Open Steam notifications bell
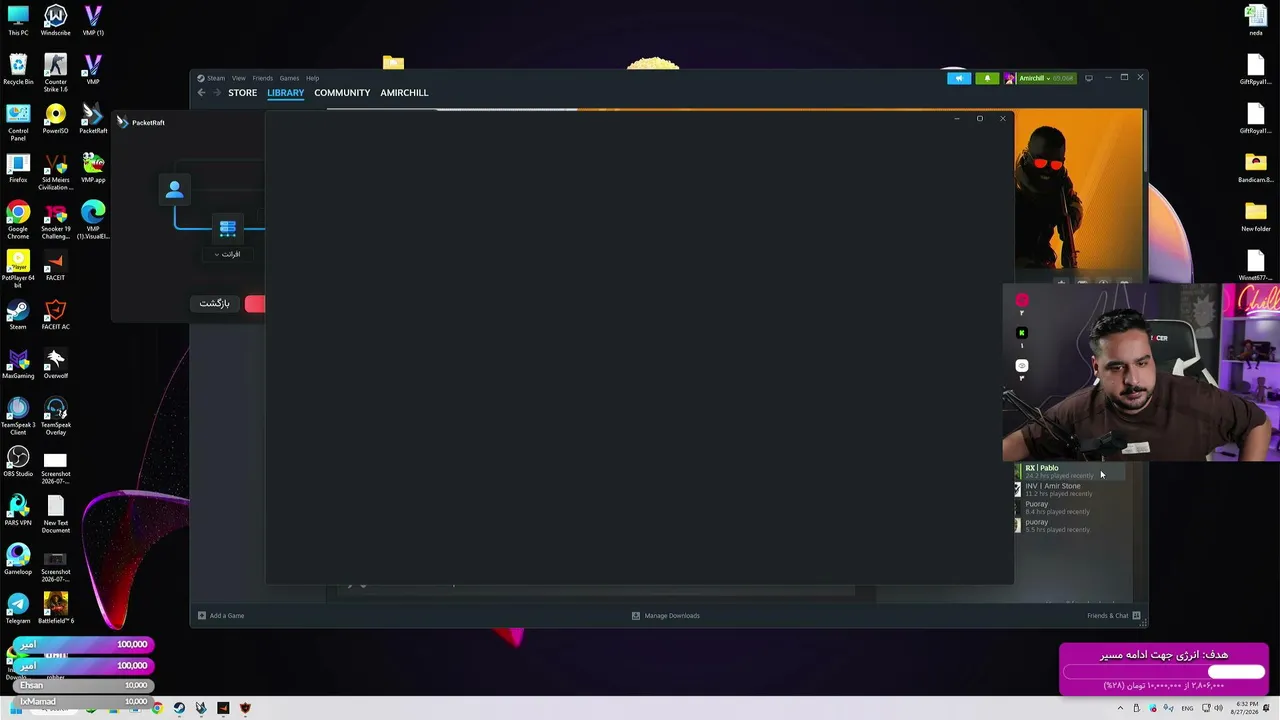This screenshot has width=1280, height=720. [987, 78]
